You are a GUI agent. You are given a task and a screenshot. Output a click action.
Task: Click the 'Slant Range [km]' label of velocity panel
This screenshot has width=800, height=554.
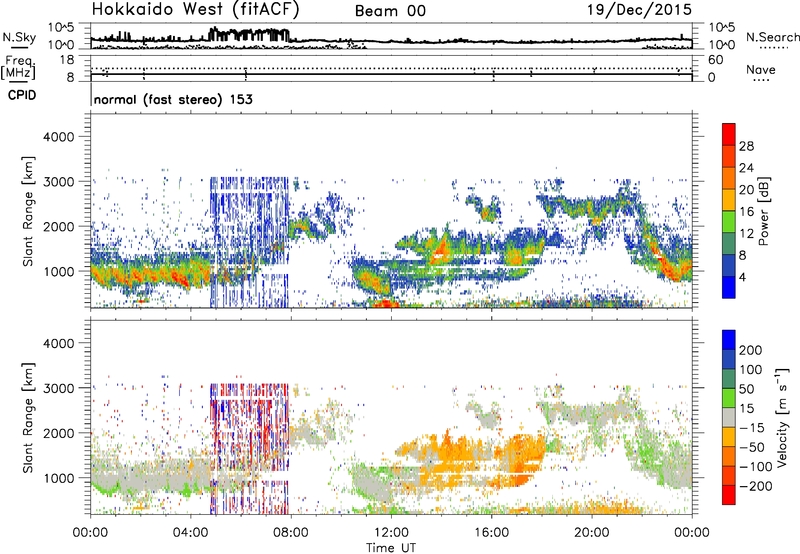[28, 418]
